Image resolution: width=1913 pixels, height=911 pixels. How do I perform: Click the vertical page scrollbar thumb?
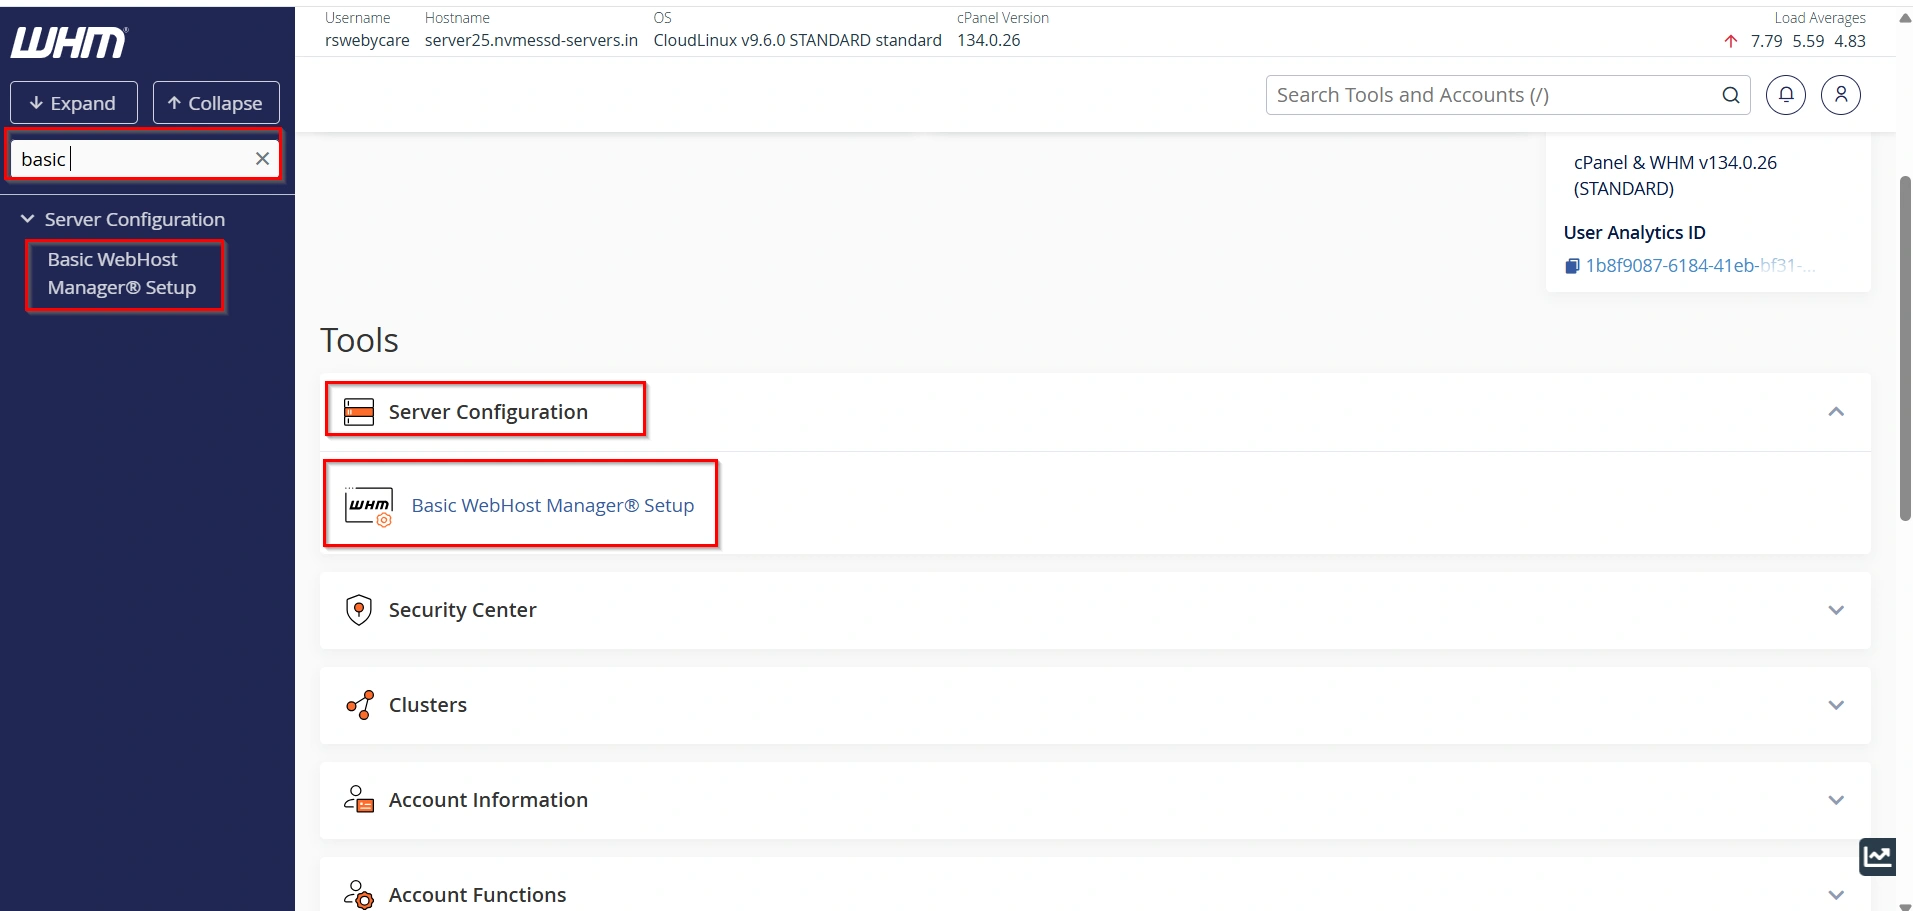click(x=1905, y=348)
